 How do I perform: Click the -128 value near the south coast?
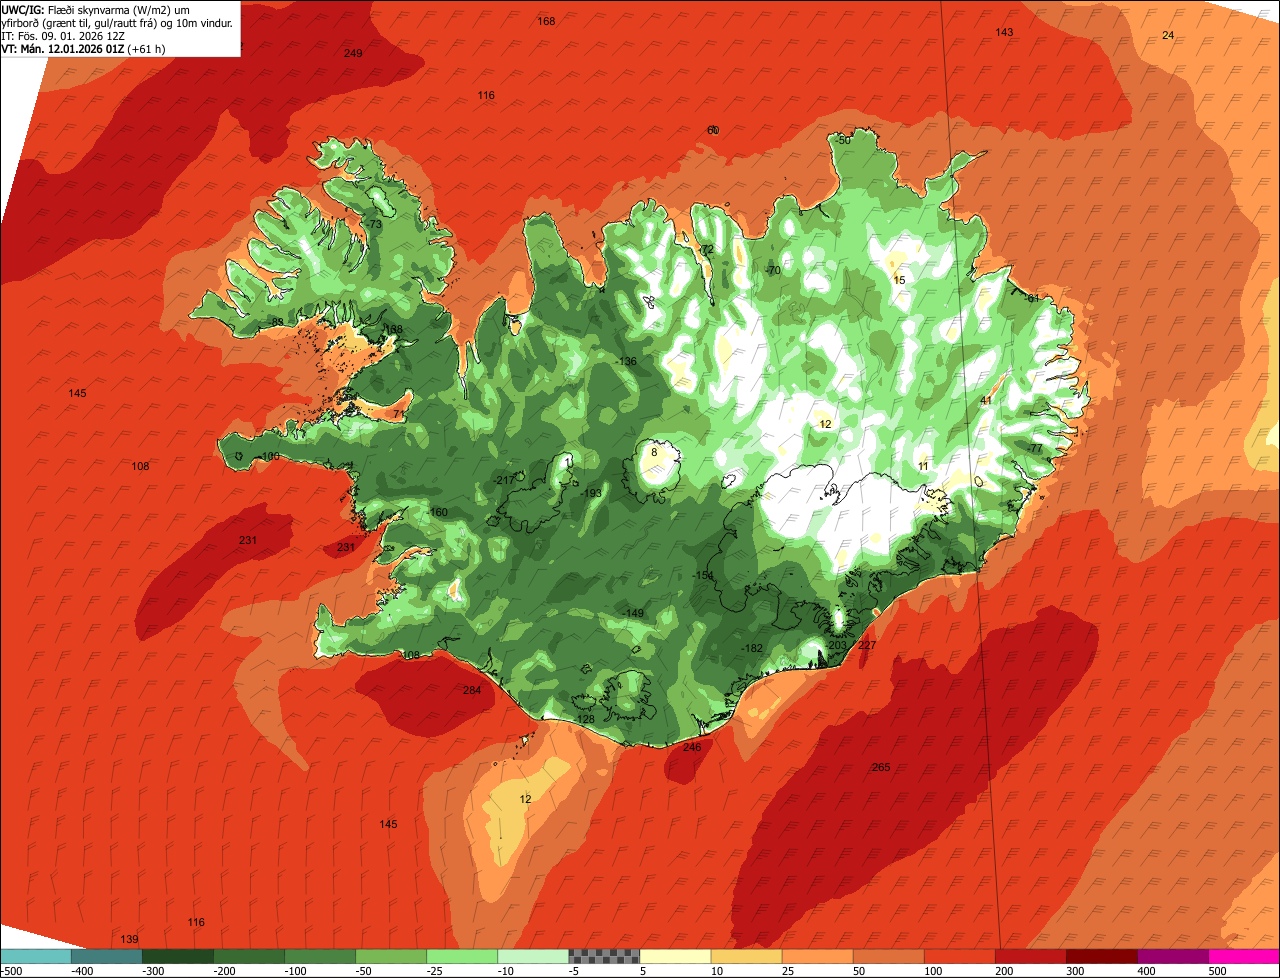point(584,719)
